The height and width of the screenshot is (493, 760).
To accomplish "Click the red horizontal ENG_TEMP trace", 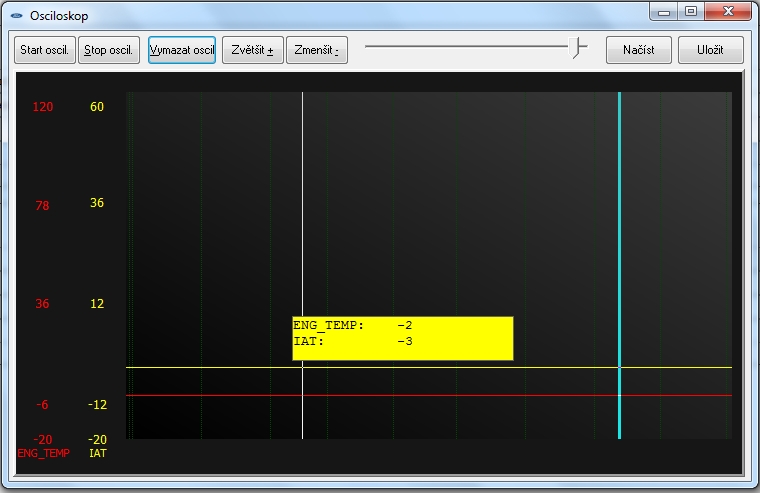I will coord(450,395).
